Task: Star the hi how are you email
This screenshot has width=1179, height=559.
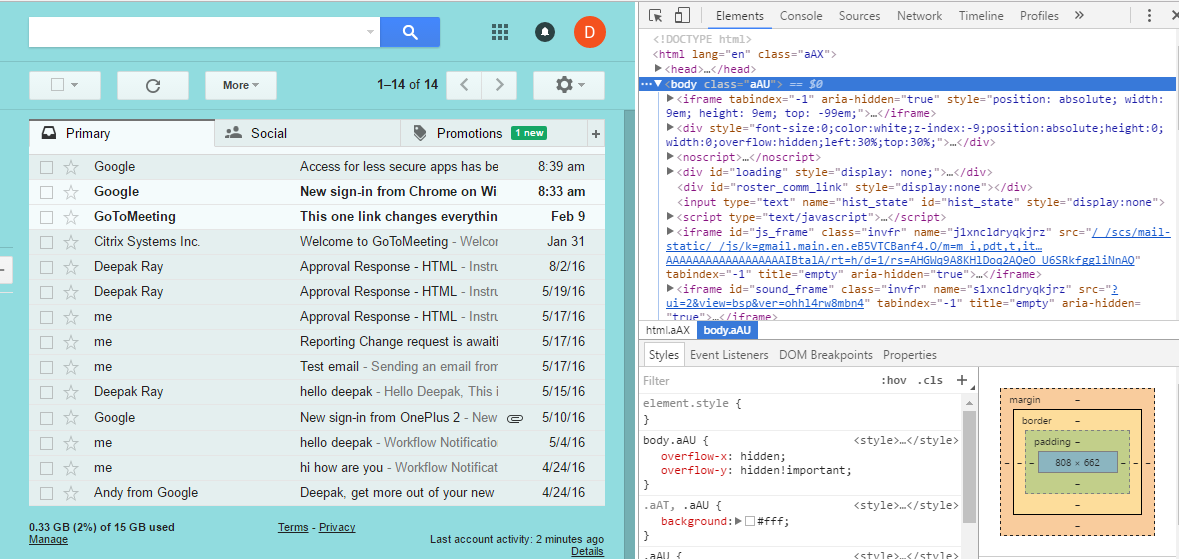Action: tap(71, 468)
